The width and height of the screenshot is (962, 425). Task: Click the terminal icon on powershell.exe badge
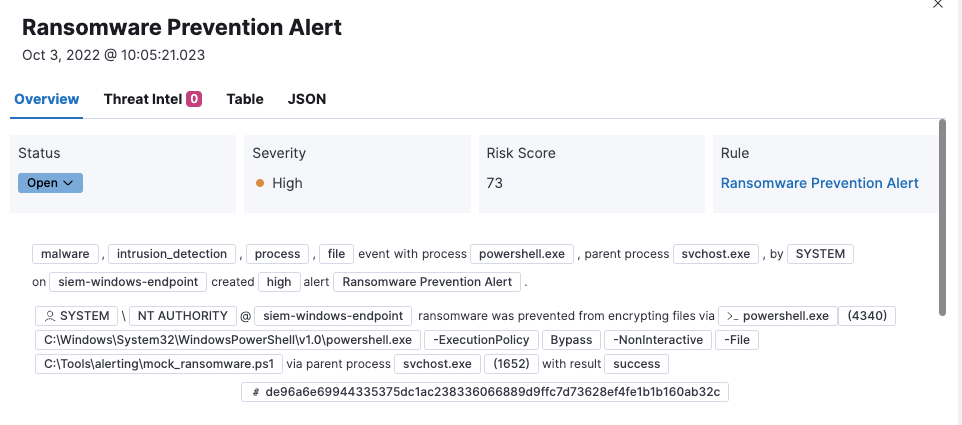click(733, 316)
